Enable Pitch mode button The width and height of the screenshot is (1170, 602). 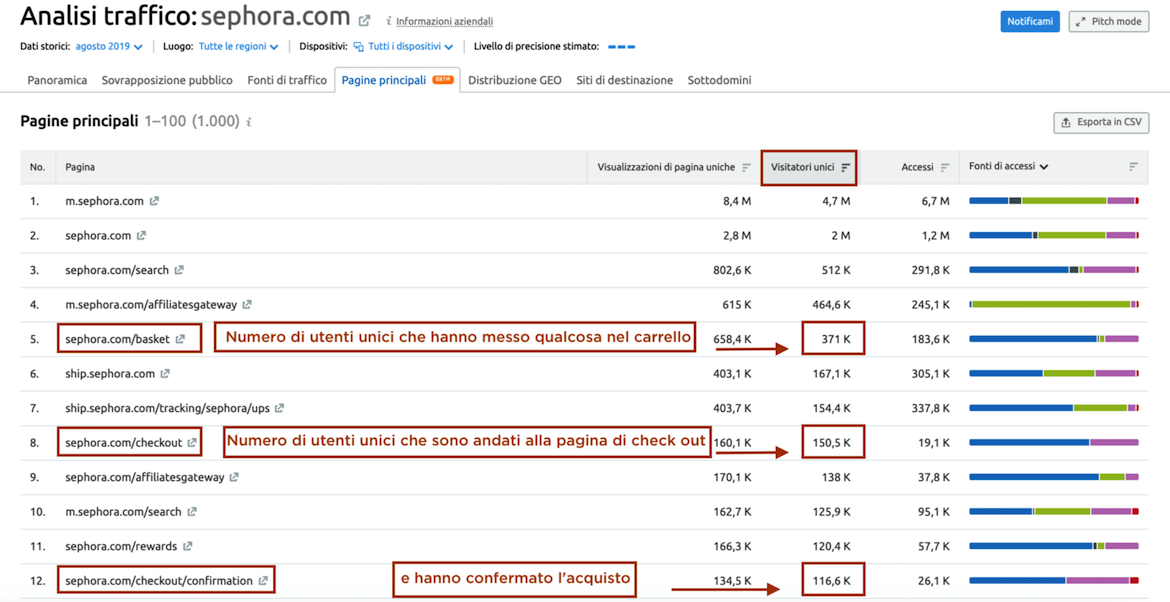click(1108, 21)
